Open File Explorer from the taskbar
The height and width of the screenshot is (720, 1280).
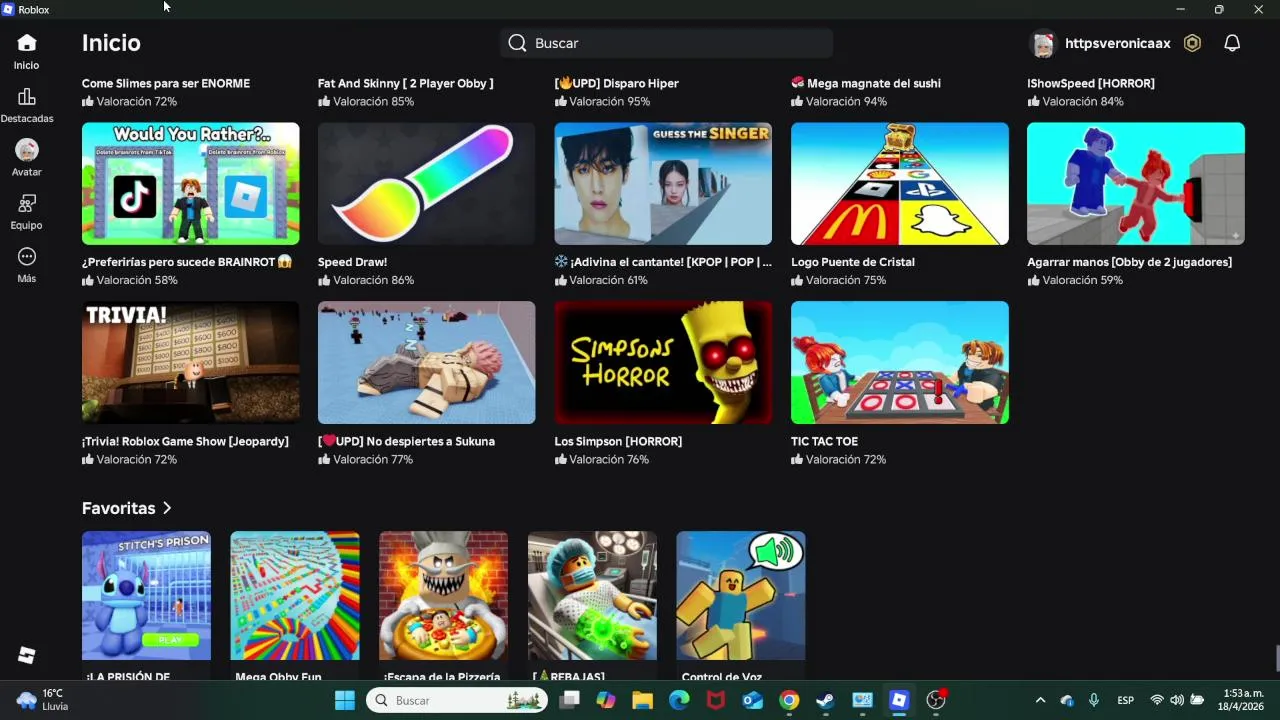pos(642,700)
